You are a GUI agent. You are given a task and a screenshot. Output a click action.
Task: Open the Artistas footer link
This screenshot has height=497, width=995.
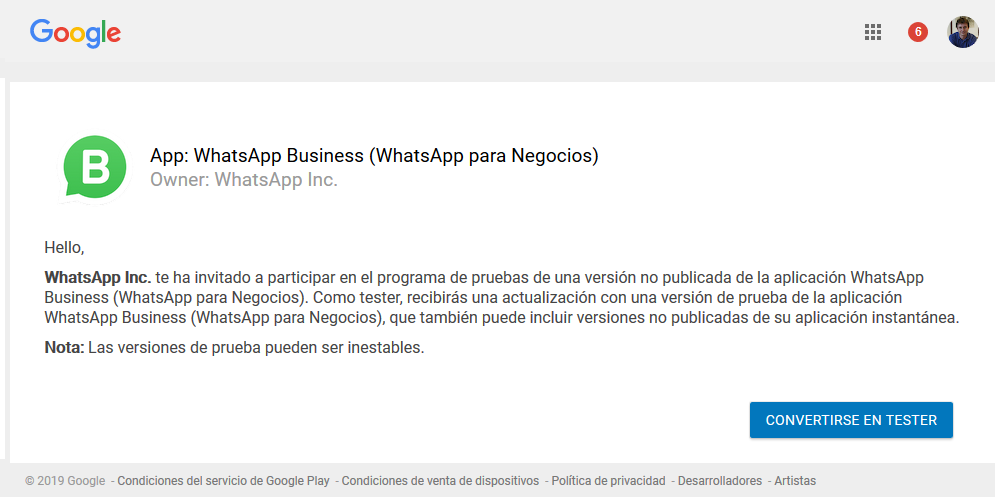point(795,480)
